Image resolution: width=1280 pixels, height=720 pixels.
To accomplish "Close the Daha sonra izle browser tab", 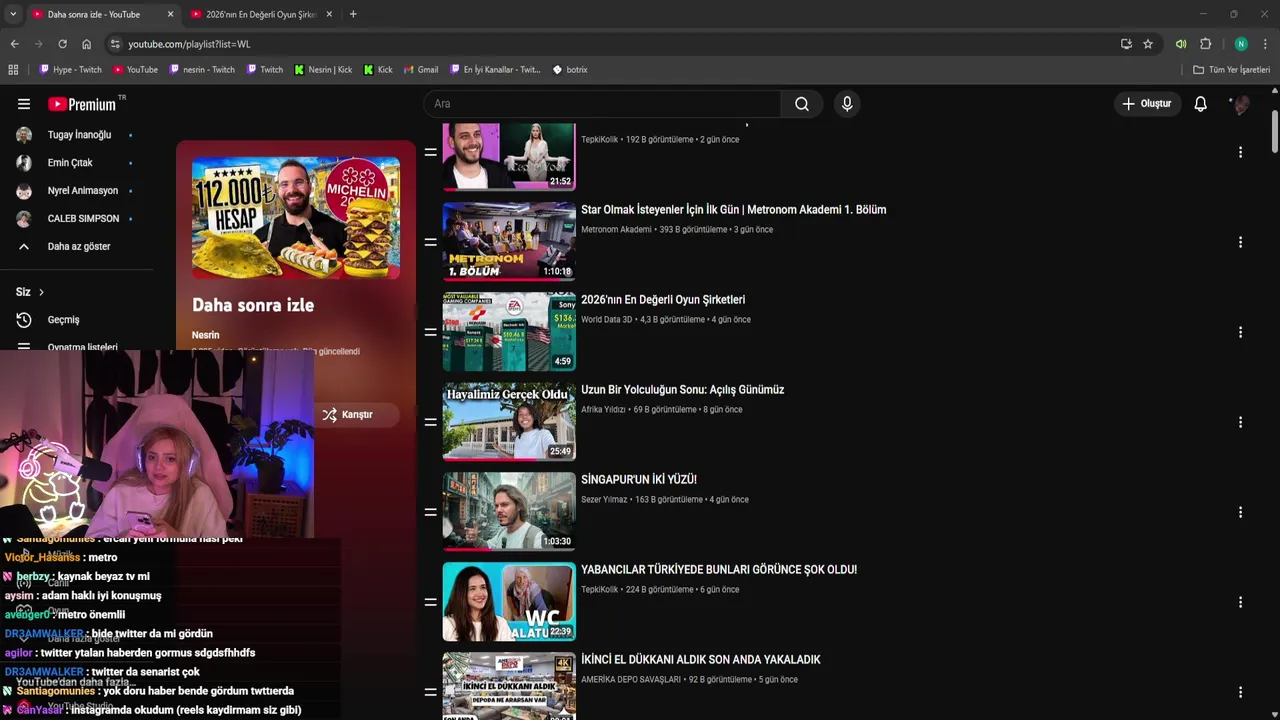I will 170,14.
